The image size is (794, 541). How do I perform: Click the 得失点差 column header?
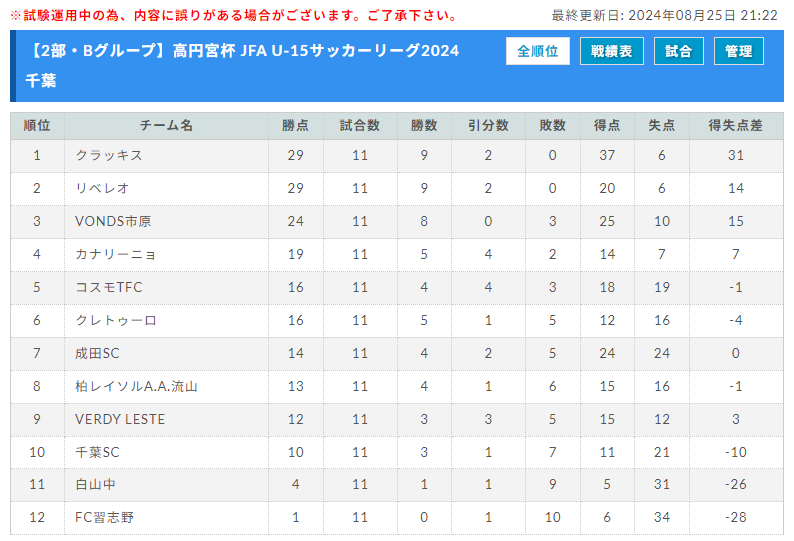(736, 126)
